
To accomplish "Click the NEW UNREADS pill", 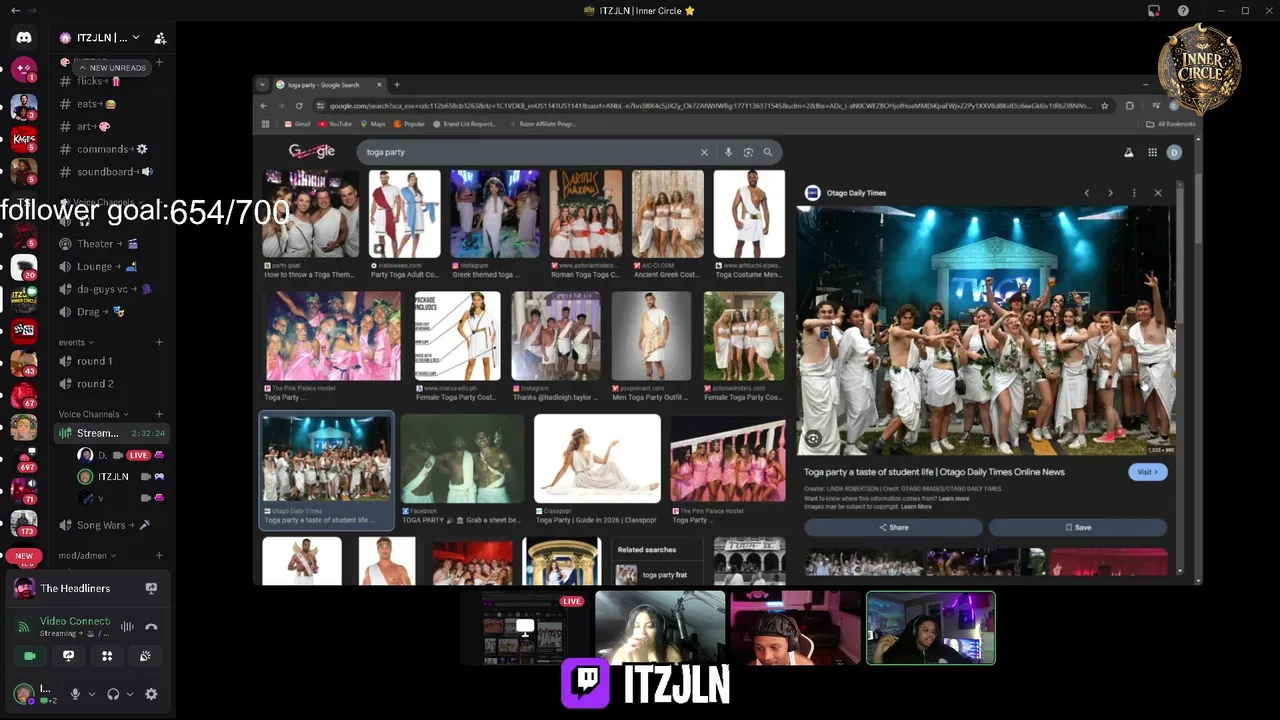I will tap(112, 67).
